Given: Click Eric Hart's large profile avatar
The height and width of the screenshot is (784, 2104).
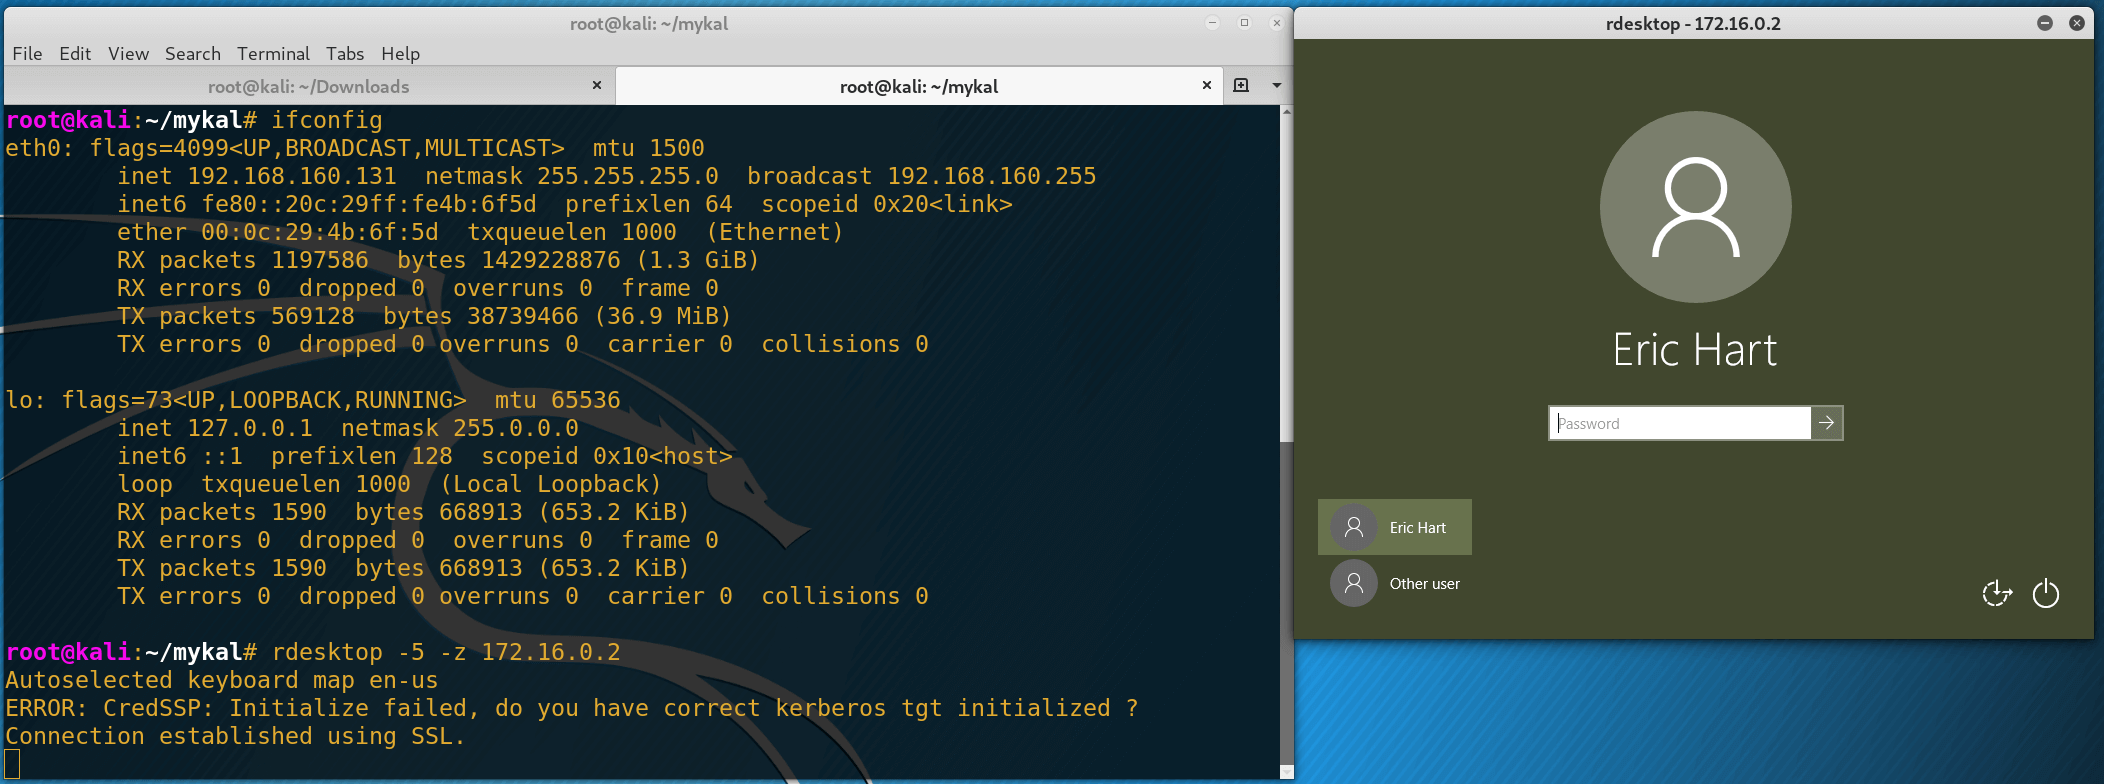Looking at the screenshot, I should [1695, 207].
